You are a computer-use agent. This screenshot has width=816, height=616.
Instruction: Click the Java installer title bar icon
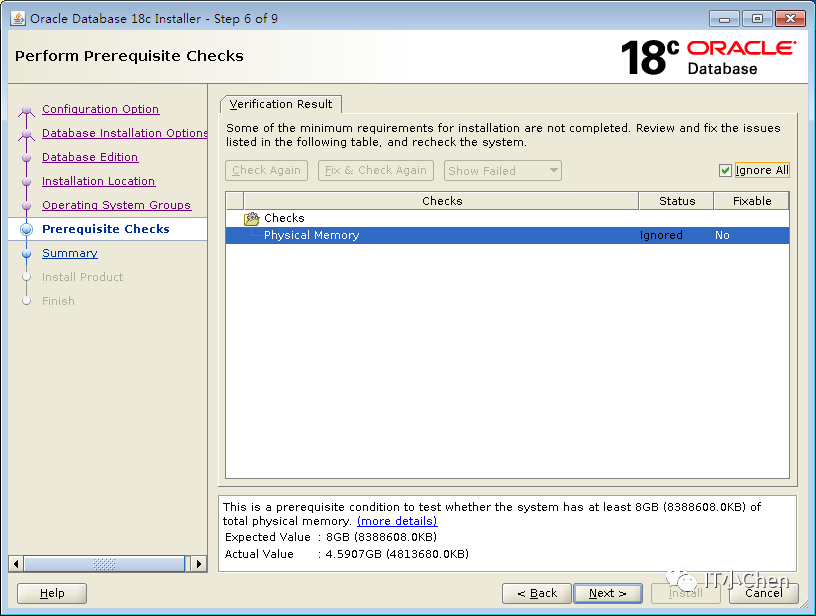pos(17,18)
